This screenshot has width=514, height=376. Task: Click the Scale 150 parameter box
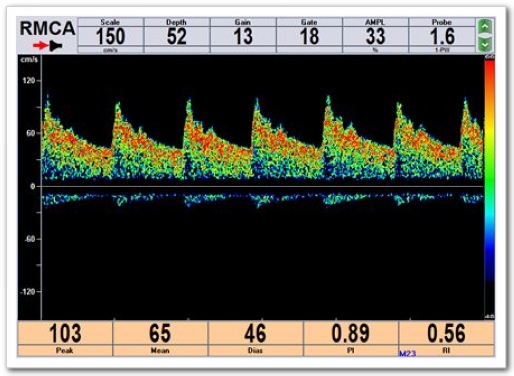click(110, 35)
